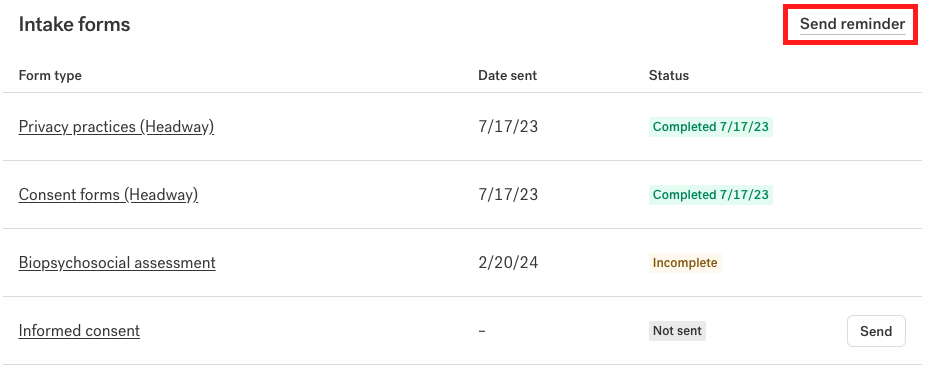Open the Consent forms (Headway) link
This screenshot has width=941, height=380.
(109, 195)
